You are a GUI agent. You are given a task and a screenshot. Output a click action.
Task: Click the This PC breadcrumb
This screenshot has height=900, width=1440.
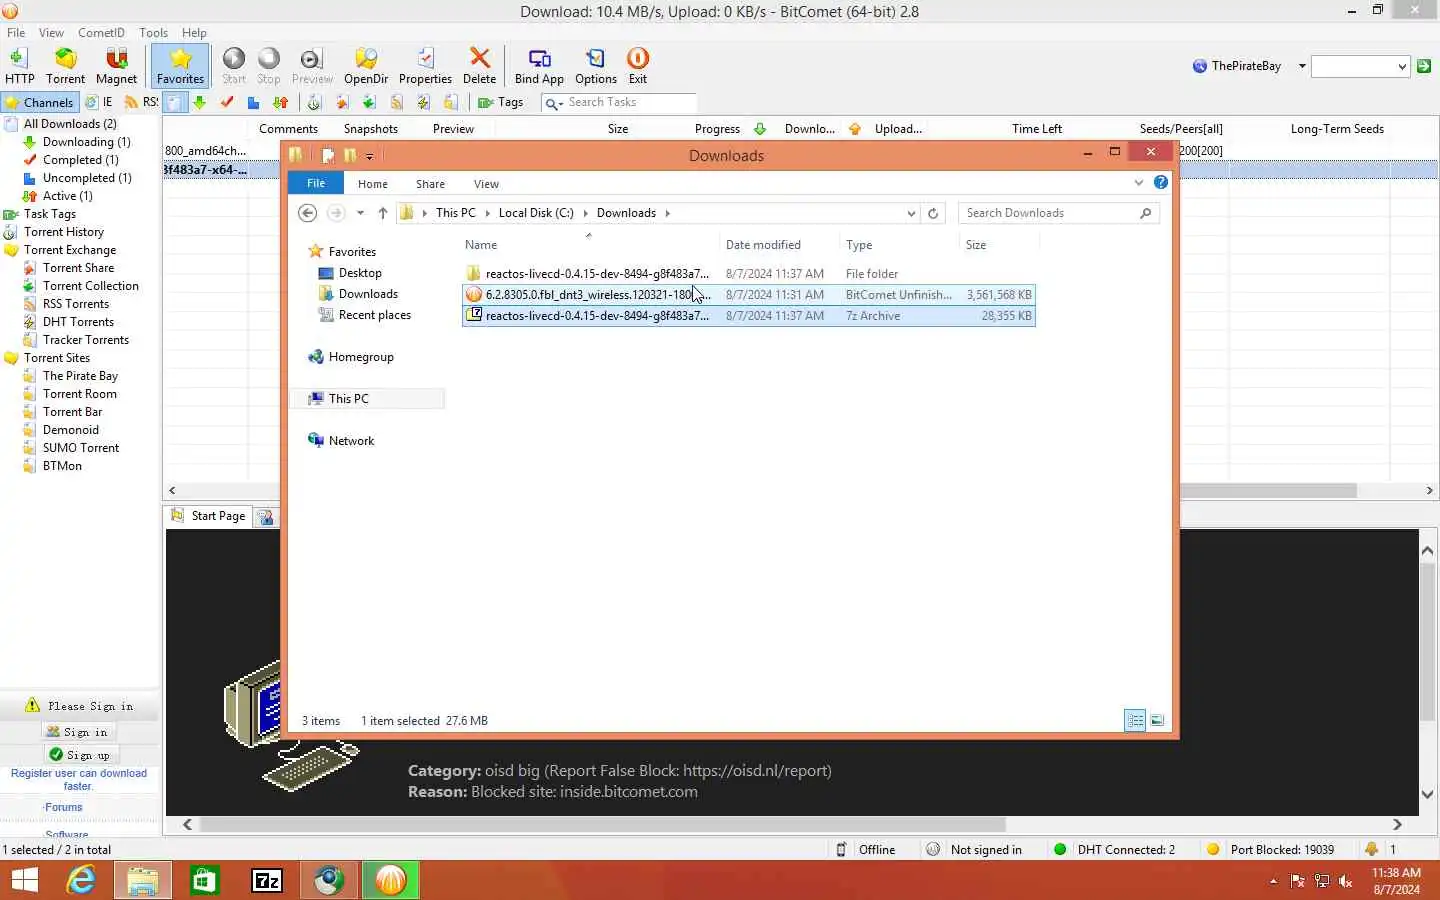[x=456, y=213]
